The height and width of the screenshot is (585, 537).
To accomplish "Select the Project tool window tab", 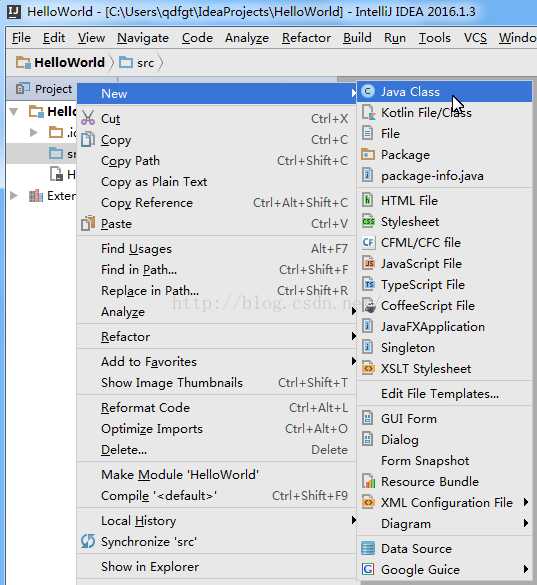I will (x=44, y=89).
